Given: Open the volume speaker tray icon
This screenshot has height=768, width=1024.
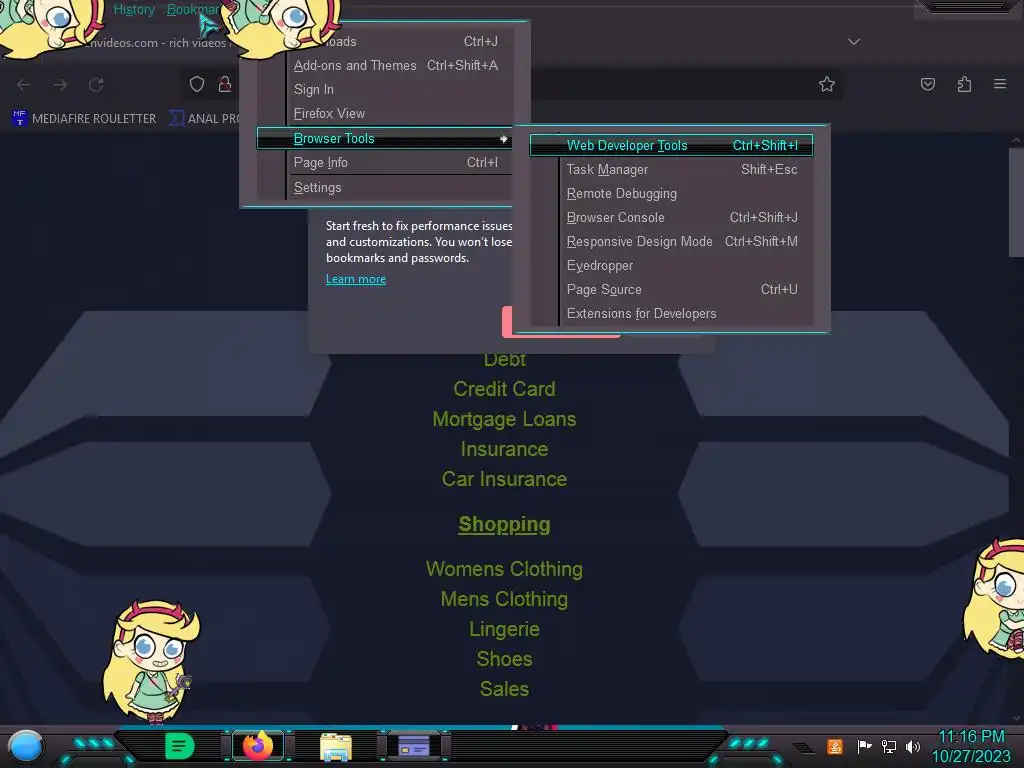Looking at the screenshot, I should point(913,746).
